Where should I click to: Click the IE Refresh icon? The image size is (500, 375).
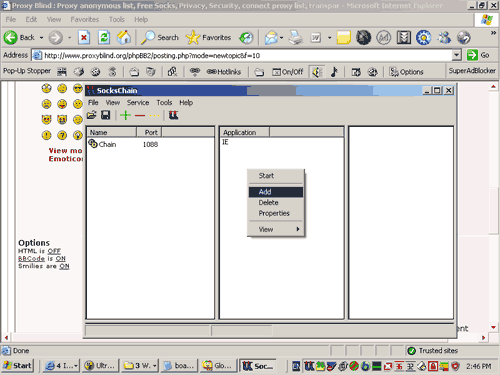coord(104,37)
